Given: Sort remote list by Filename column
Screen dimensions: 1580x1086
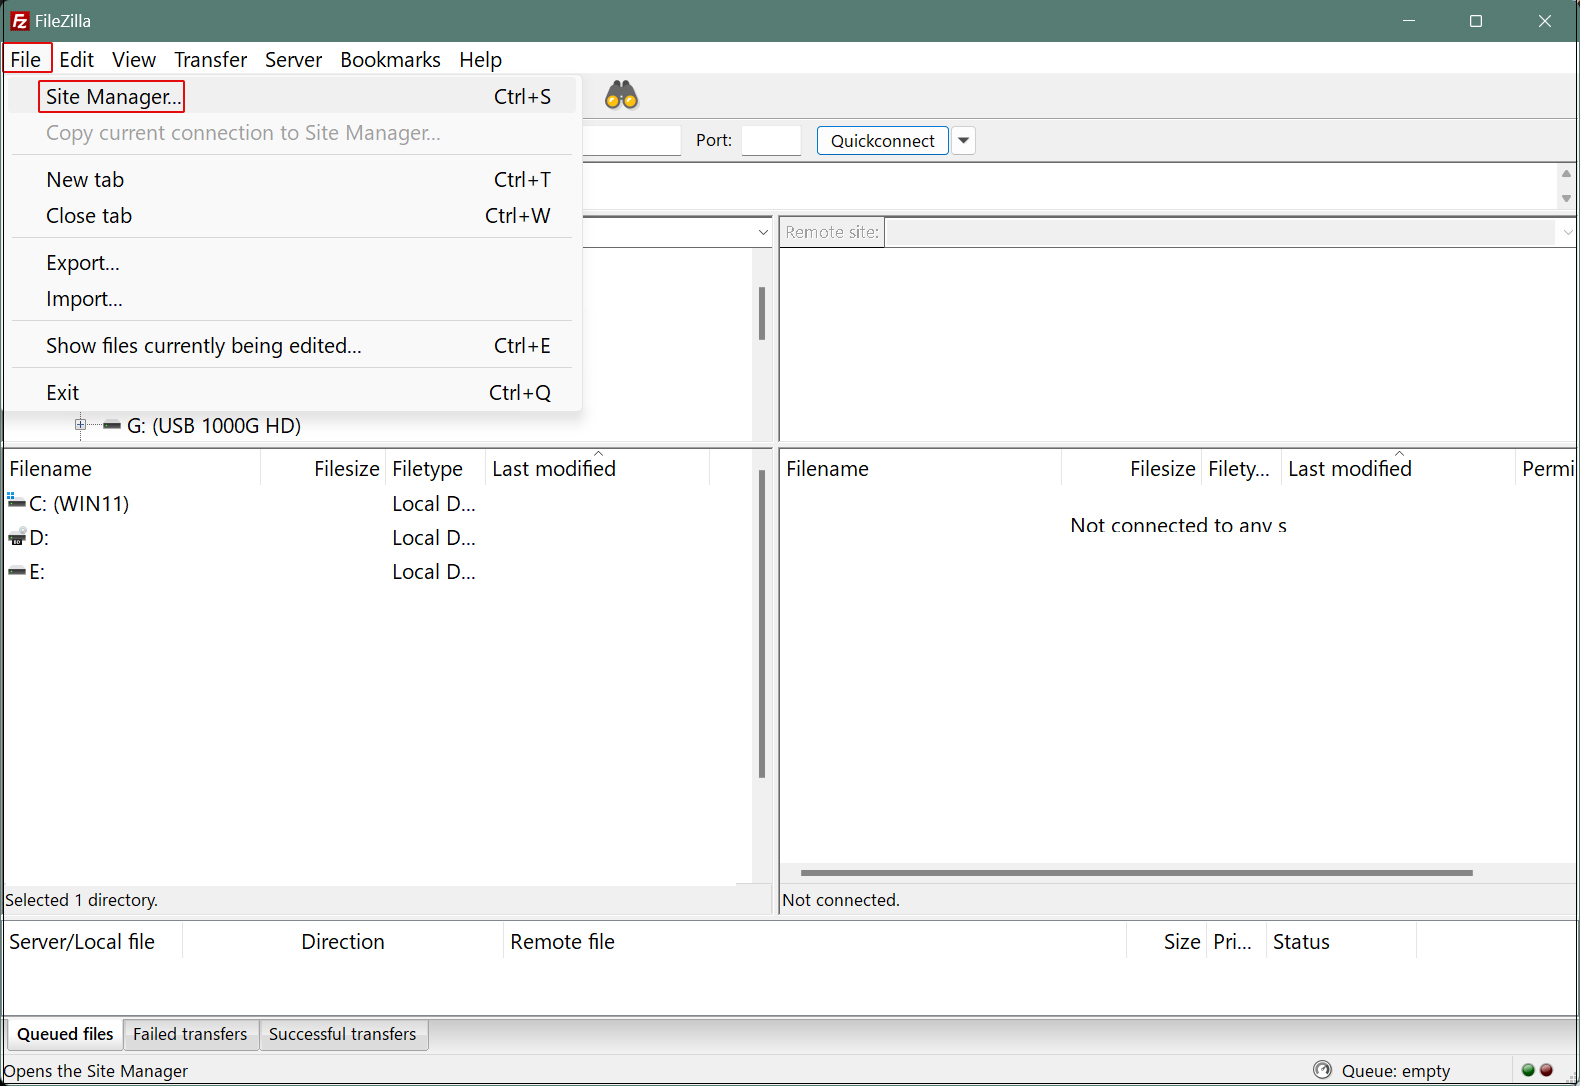Looking at the screenshot, I should (921, 469).
